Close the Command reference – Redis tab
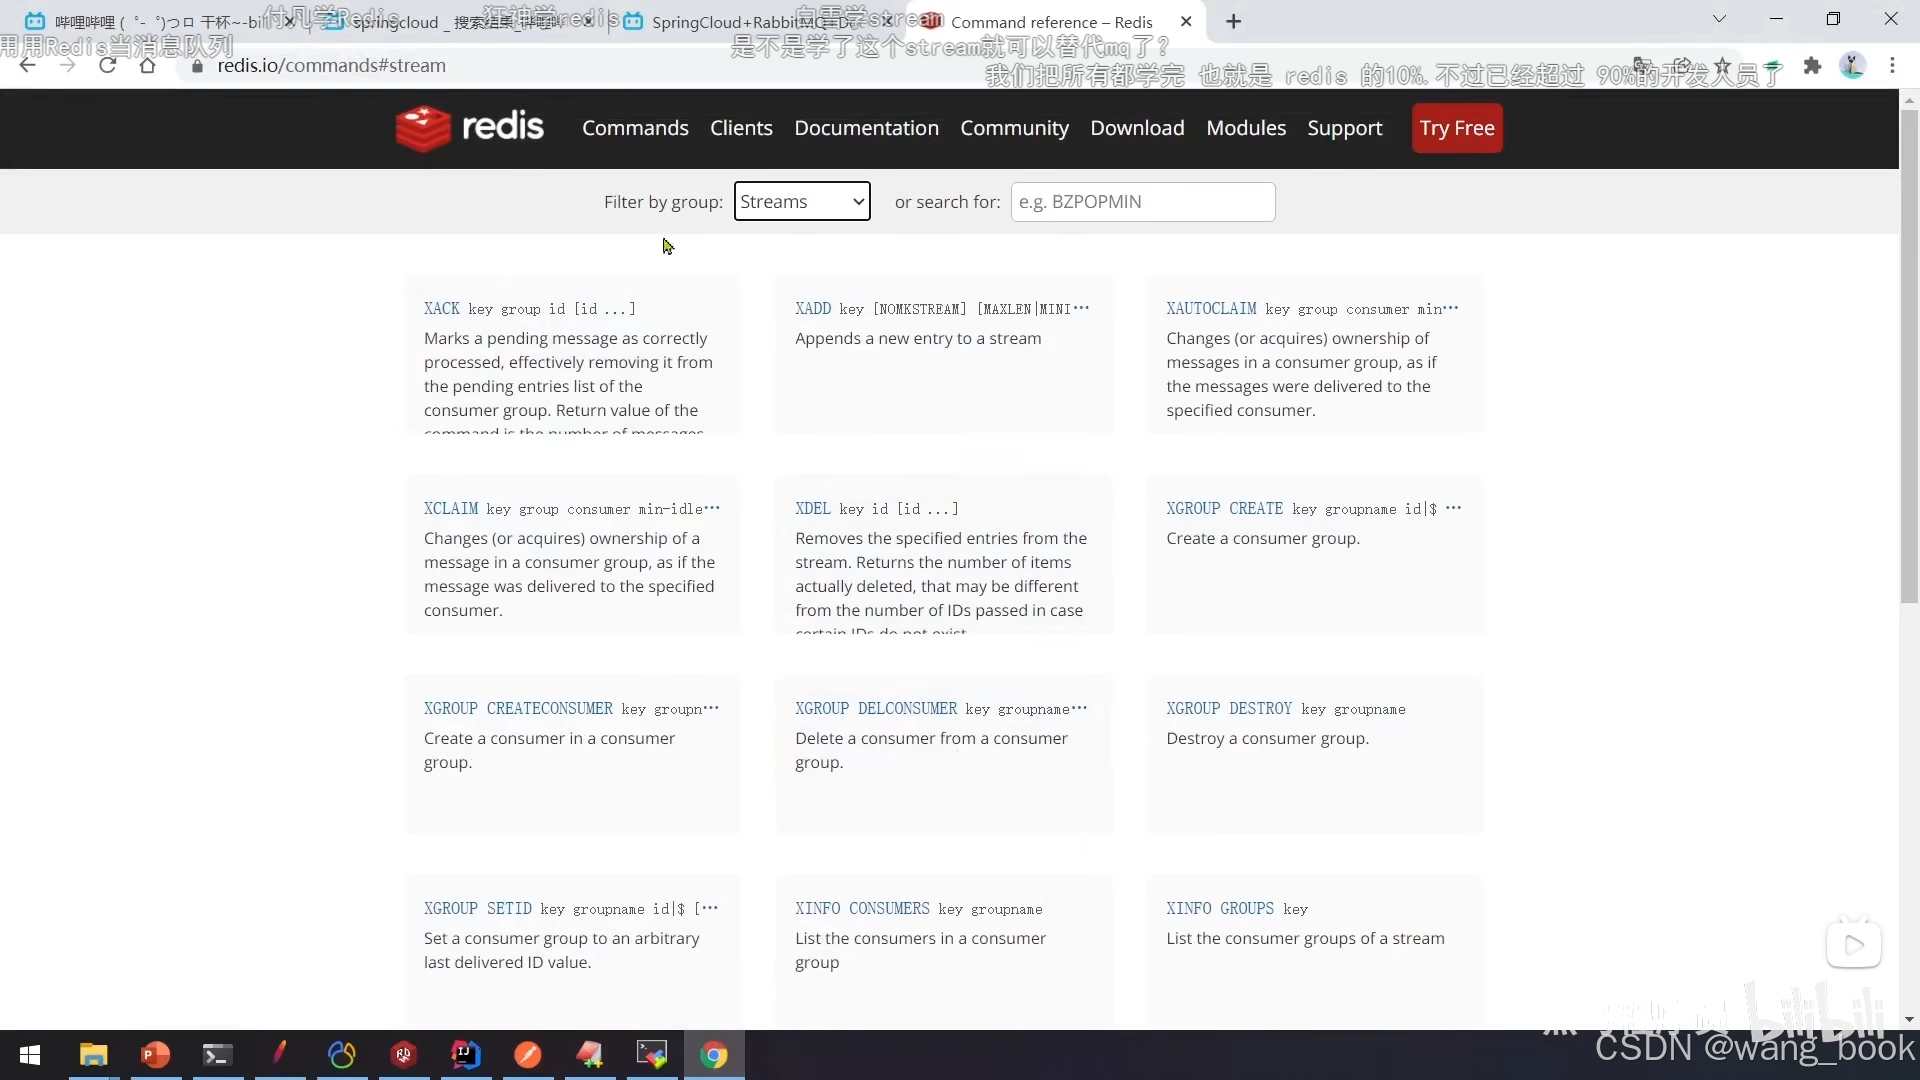Image resolution: width=1920 pixels, height=1080 pixels. tap(1186, 21)
